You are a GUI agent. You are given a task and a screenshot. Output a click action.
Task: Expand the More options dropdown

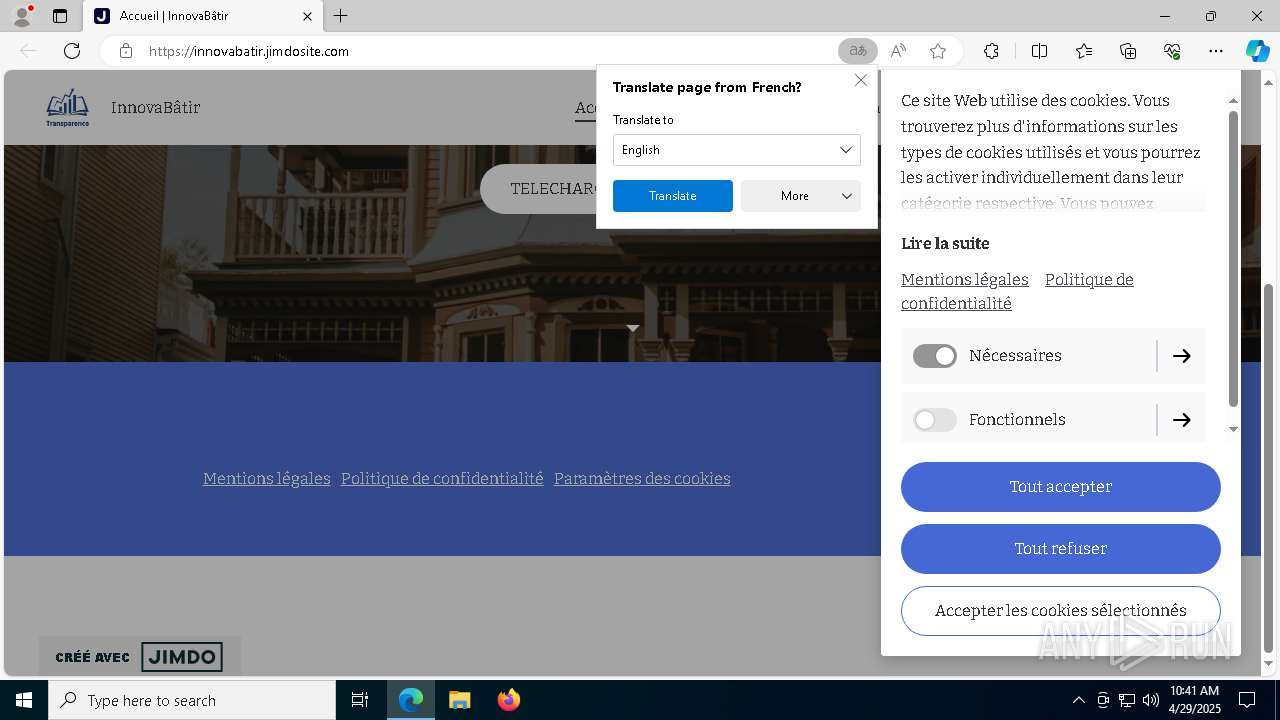(801, 196)
